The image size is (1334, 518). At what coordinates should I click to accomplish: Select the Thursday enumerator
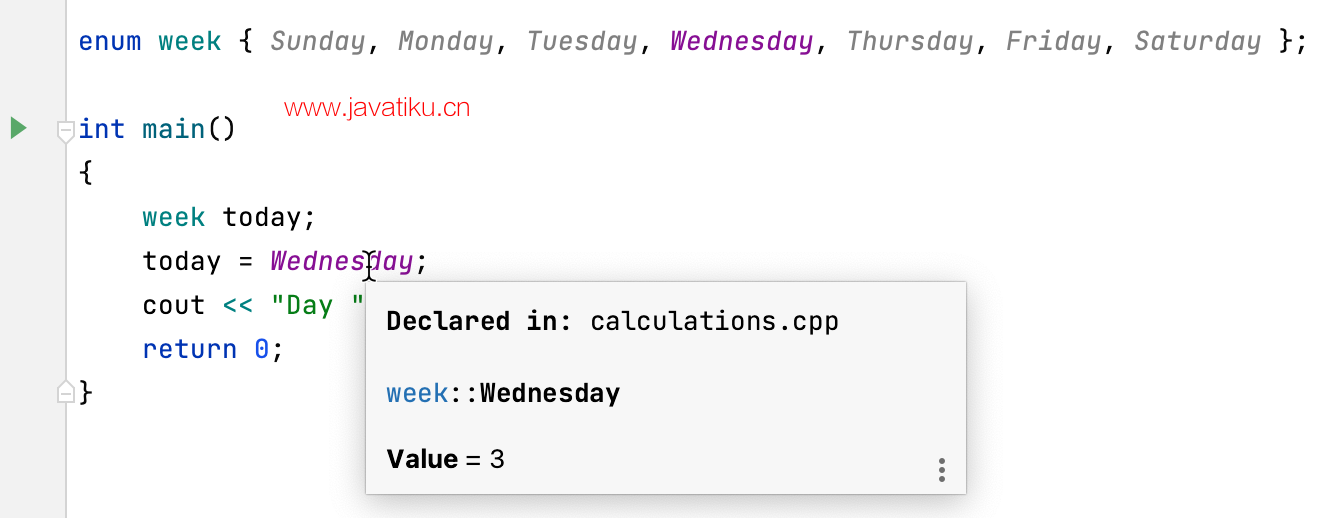click(909, 42)
